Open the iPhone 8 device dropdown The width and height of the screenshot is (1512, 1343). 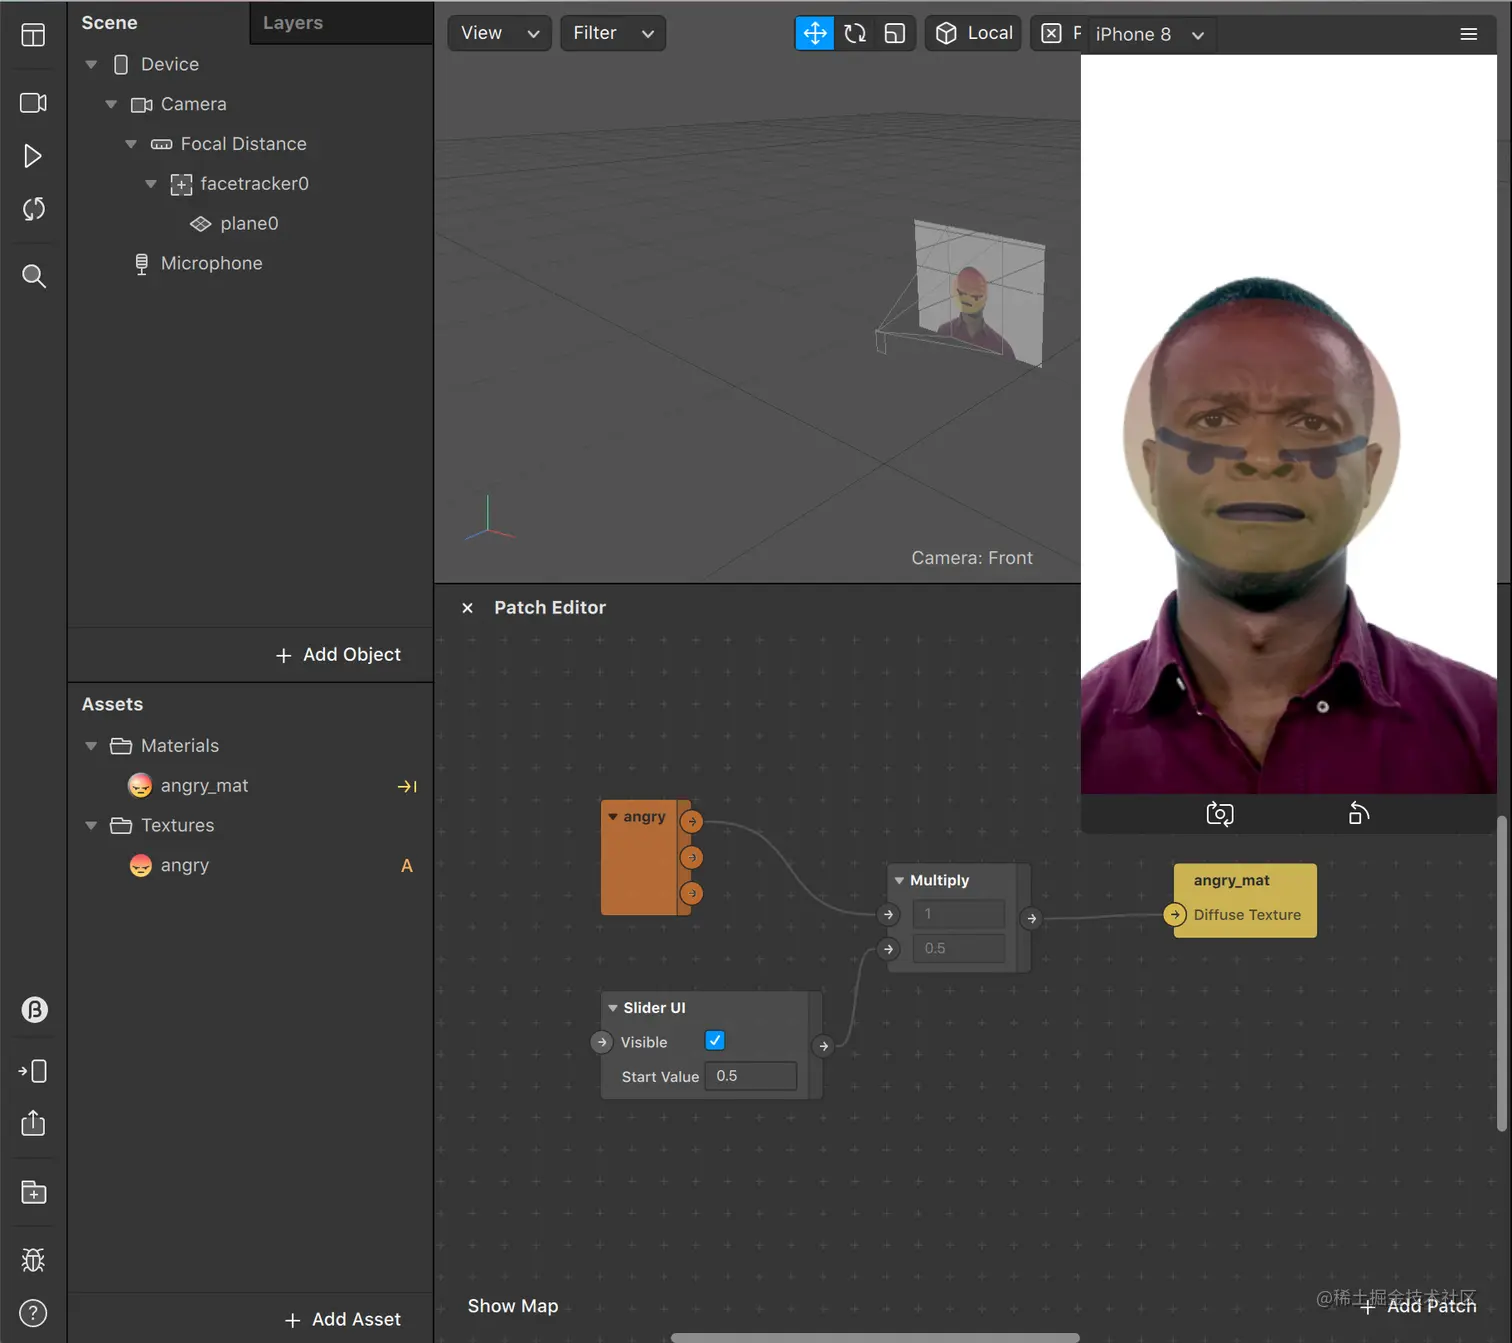click(1150, 35)
